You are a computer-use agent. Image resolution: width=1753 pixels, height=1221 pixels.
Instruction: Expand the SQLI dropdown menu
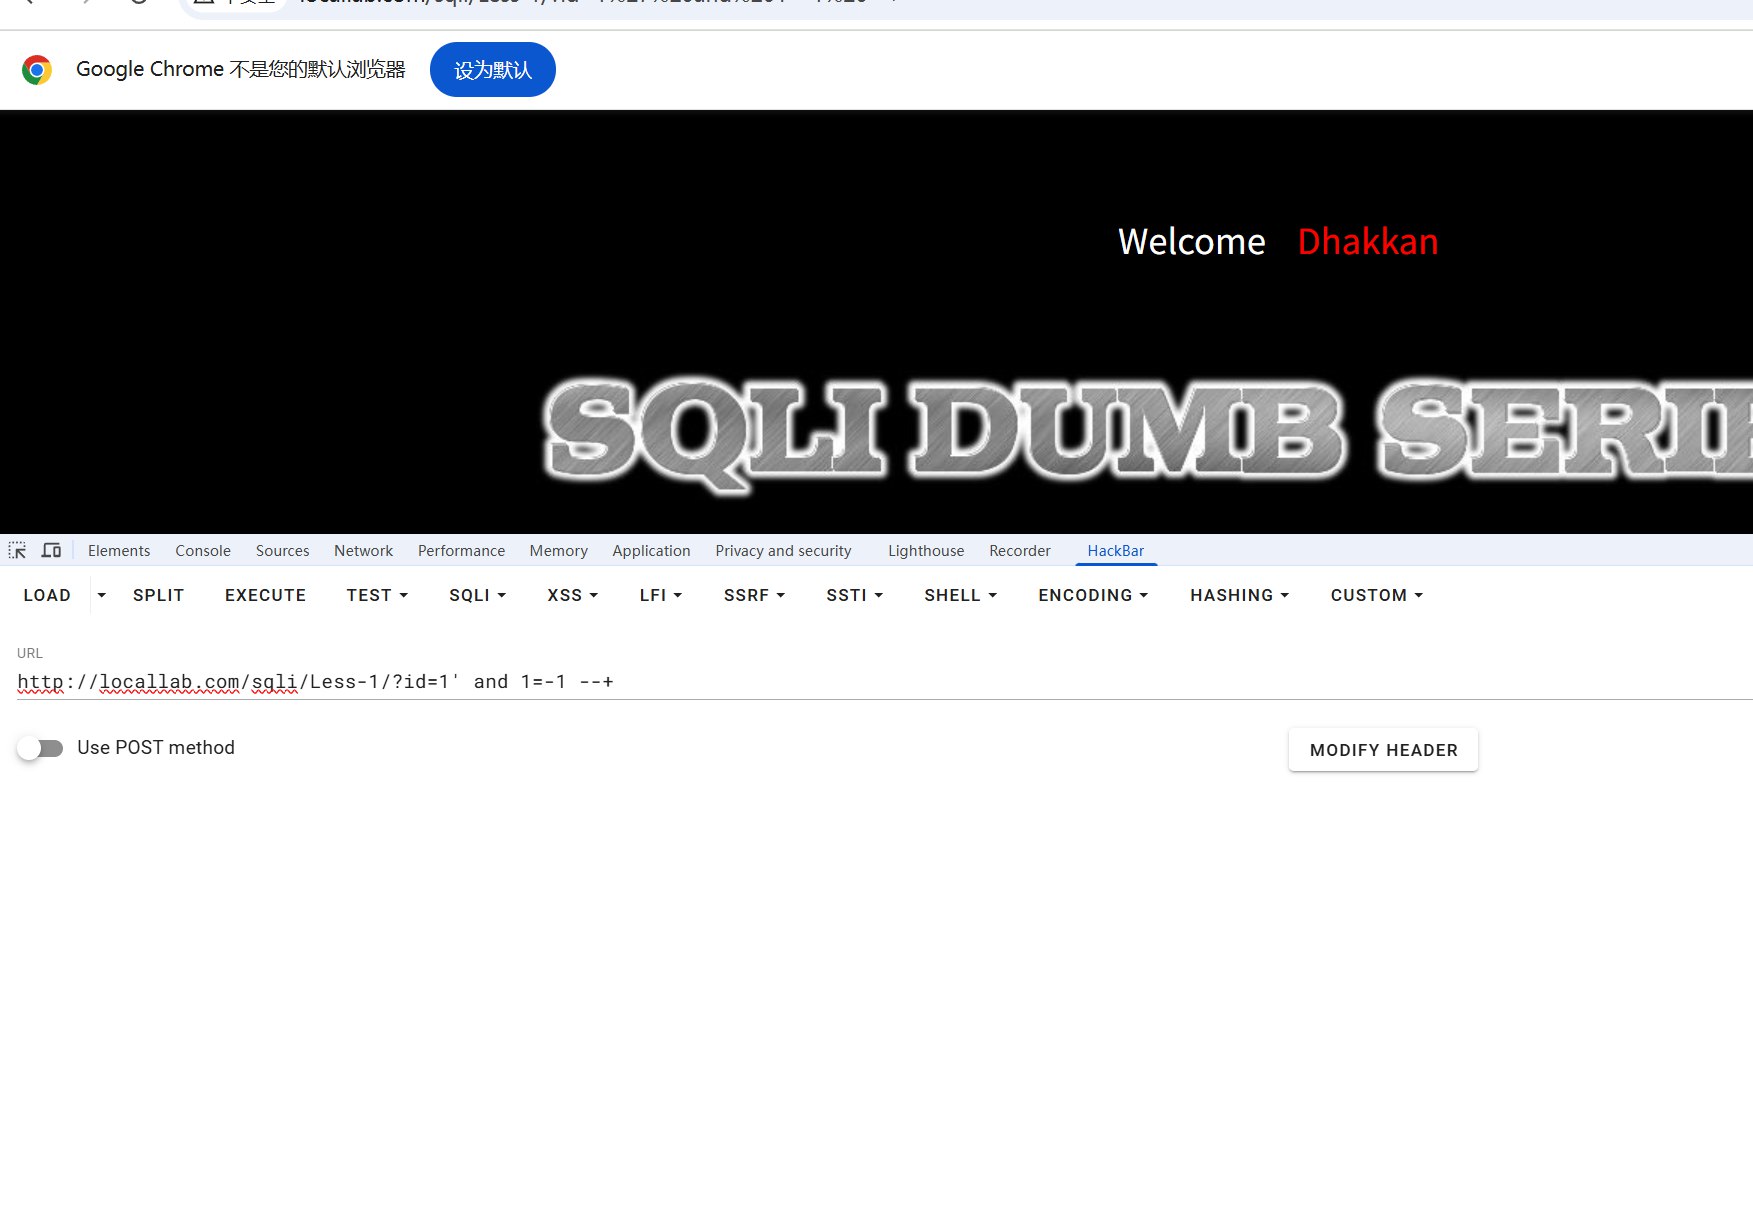coord(477,595)
